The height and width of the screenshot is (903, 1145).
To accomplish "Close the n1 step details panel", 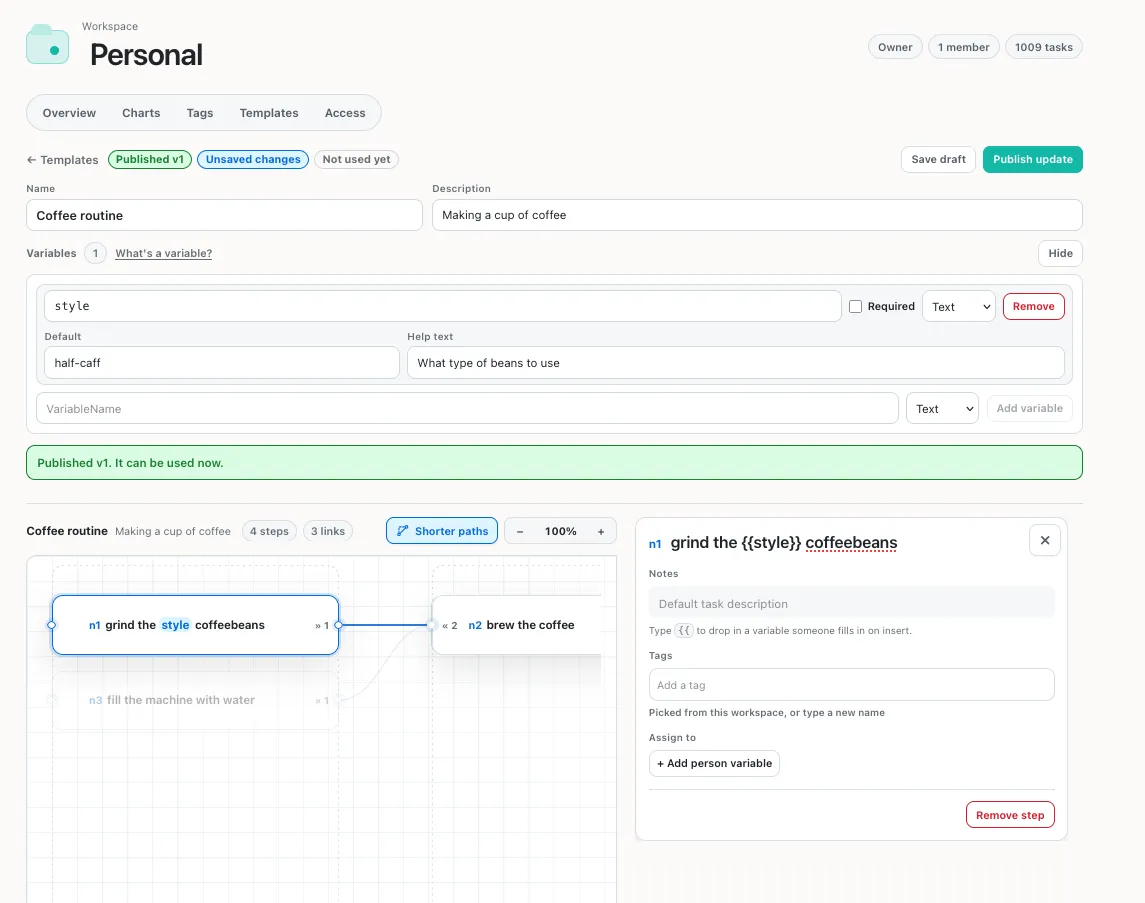I will pyautogui.click(x=1044, y=540).
